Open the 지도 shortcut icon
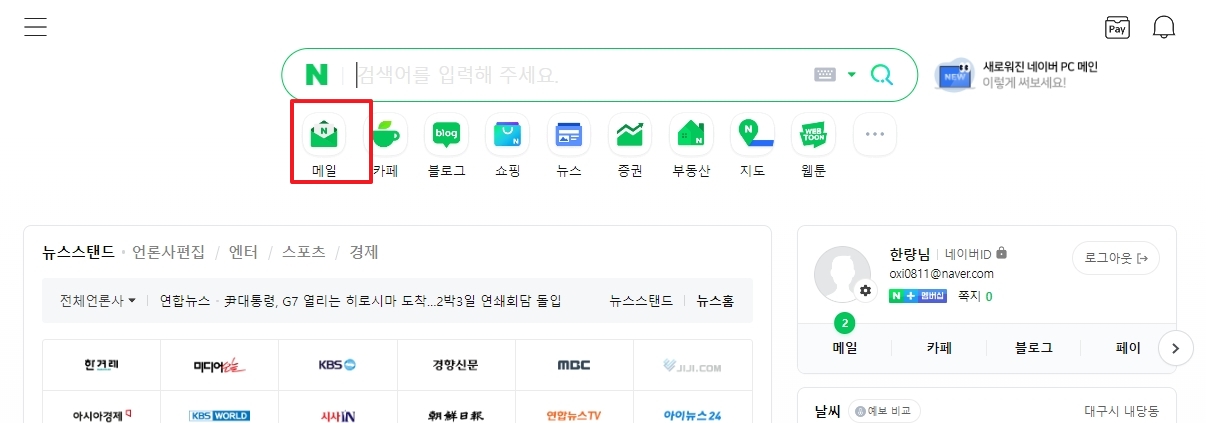 [752, 134]
